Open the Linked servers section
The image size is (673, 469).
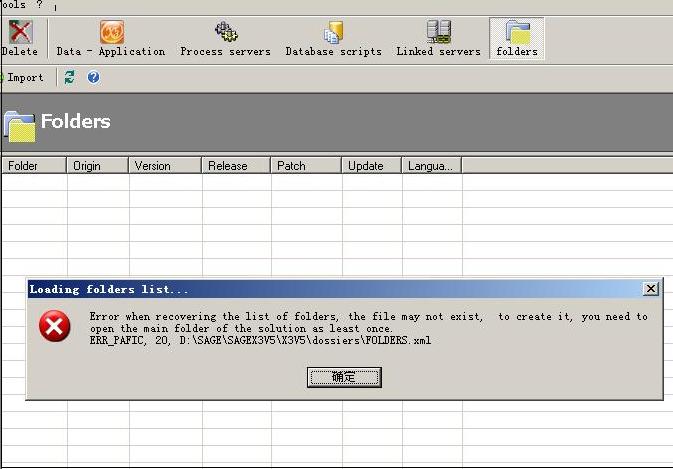[438, 38]
